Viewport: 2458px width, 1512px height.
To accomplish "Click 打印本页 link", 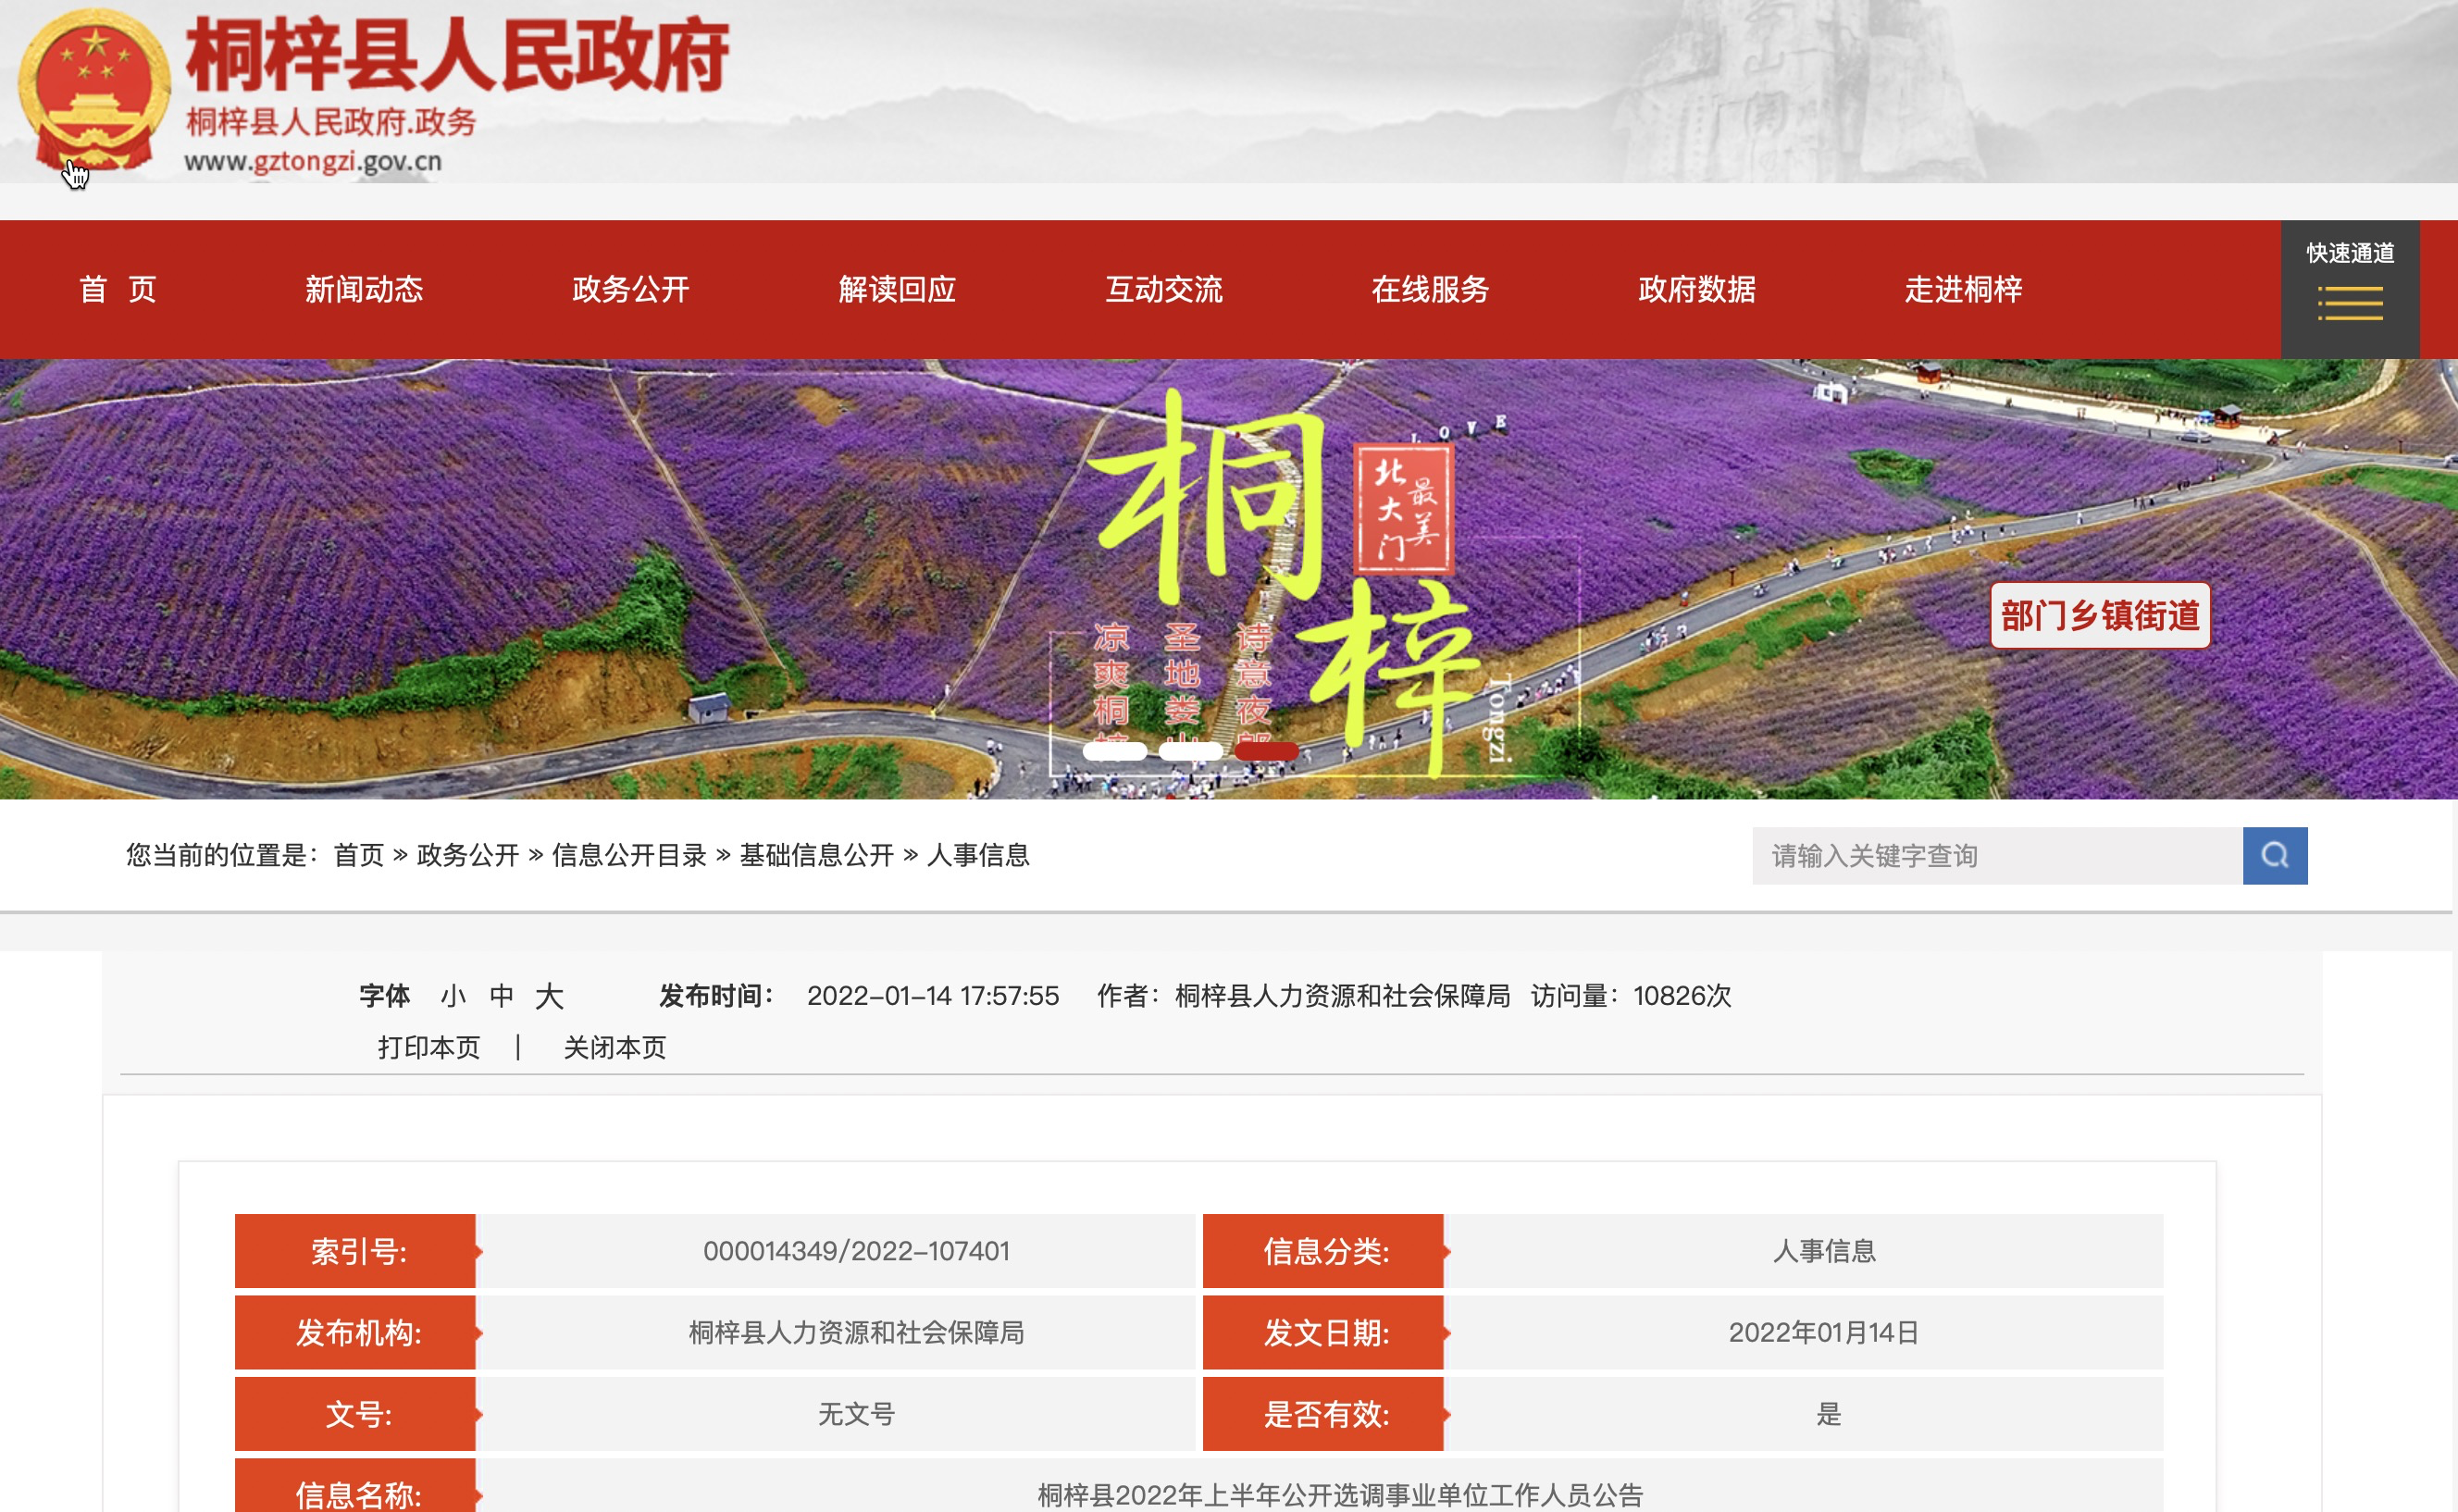I will point(429,1047).
